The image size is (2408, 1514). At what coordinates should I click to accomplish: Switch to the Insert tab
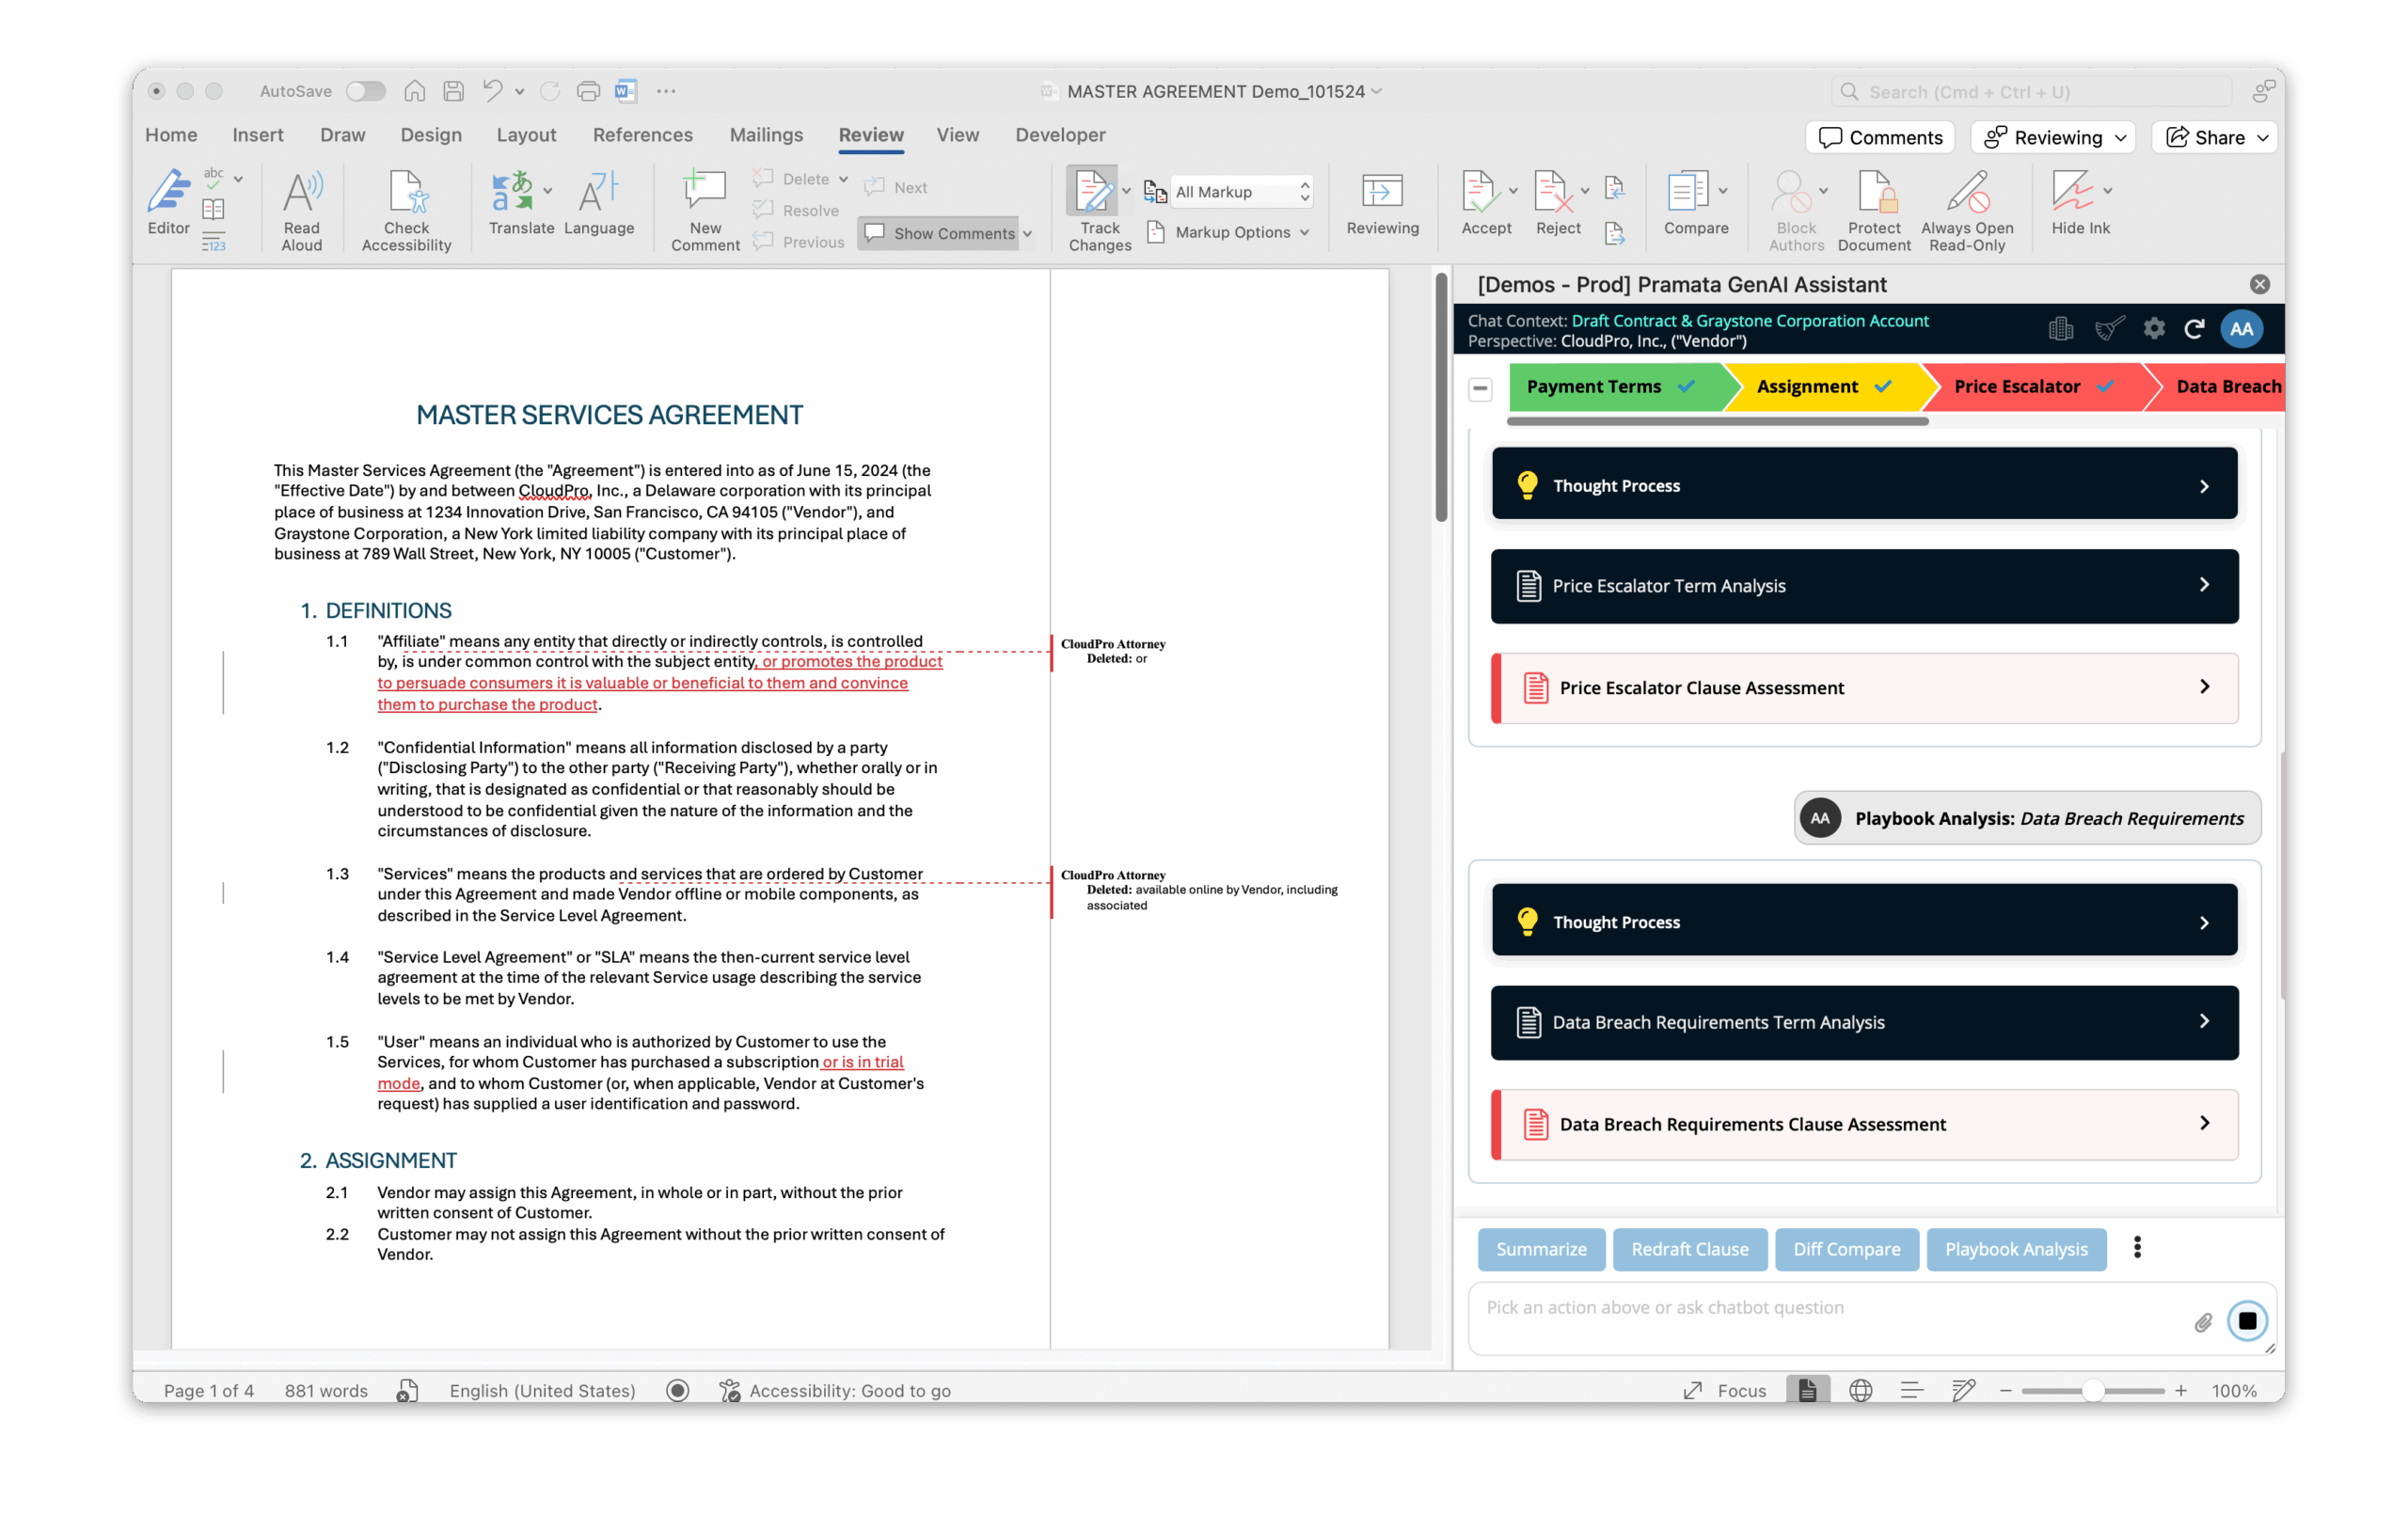(257, 135)
